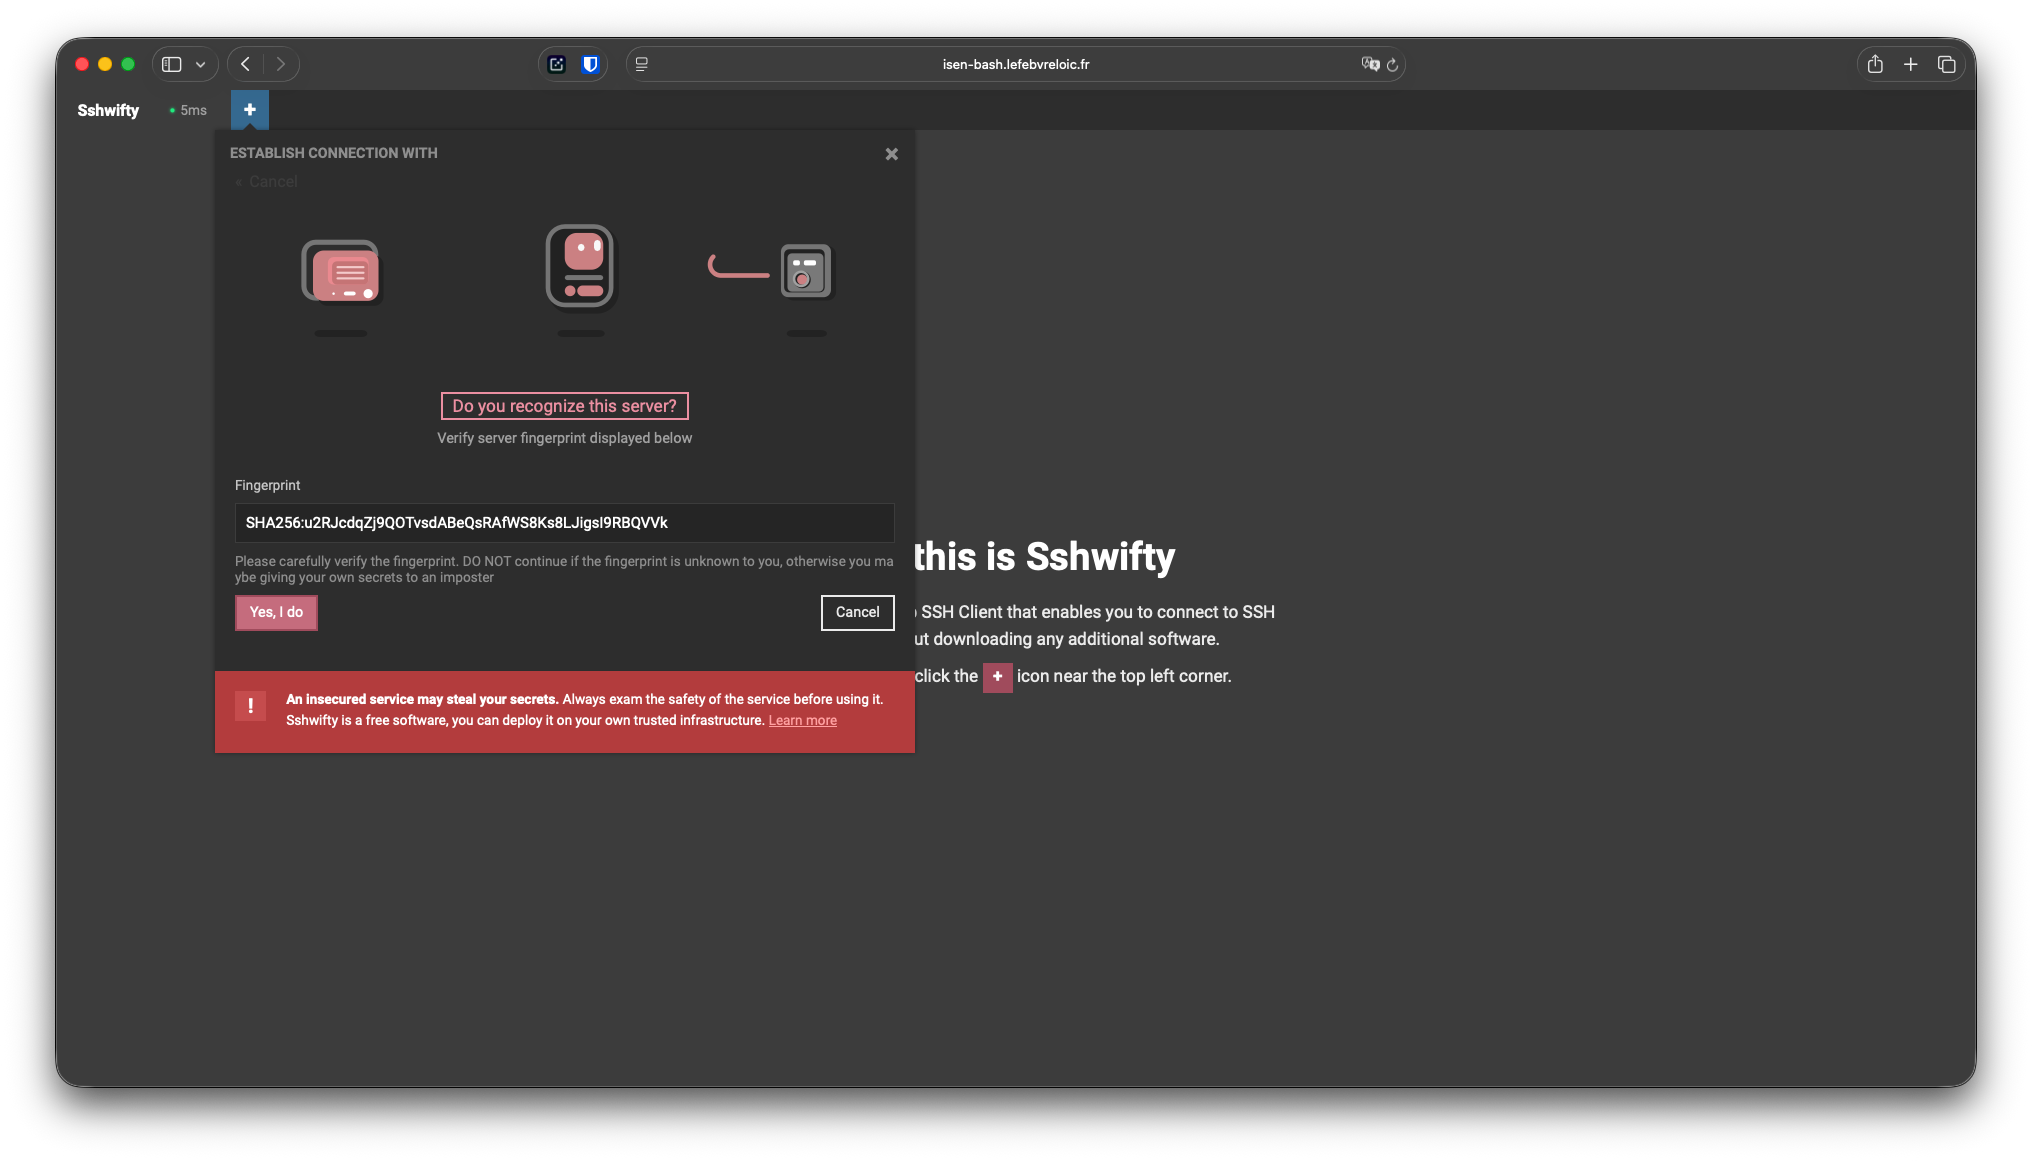The width and height of the screenshot is (2032, 1161).
Task: Click the blue plus new connection tab
Action: [x=250, y=110]
